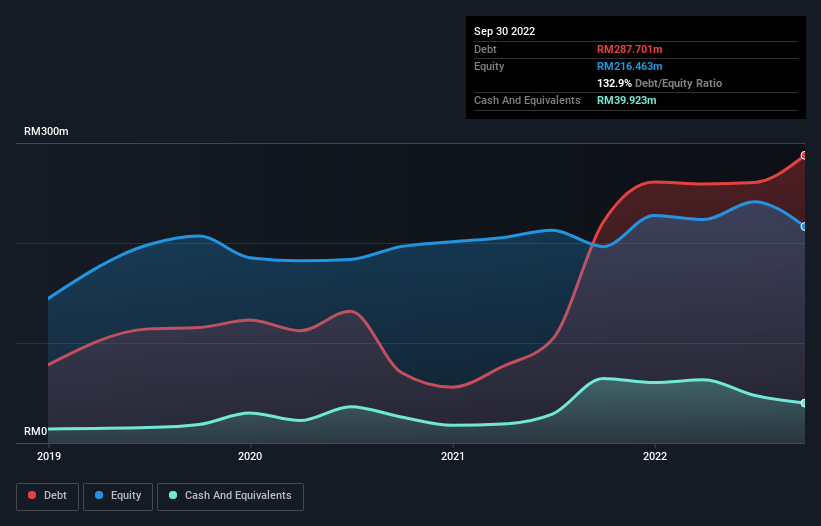
Task: Select the teal Cash endpoint marker
Action: tap(804, 403)
